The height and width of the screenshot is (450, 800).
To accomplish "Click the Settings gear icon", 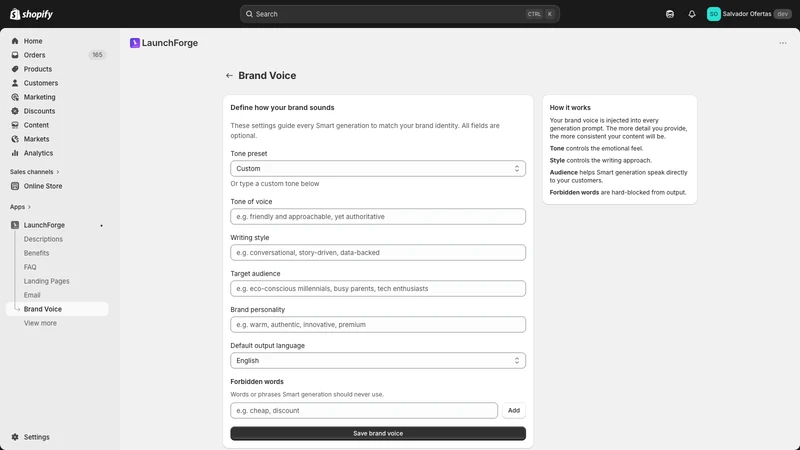I will pos(15,437).
